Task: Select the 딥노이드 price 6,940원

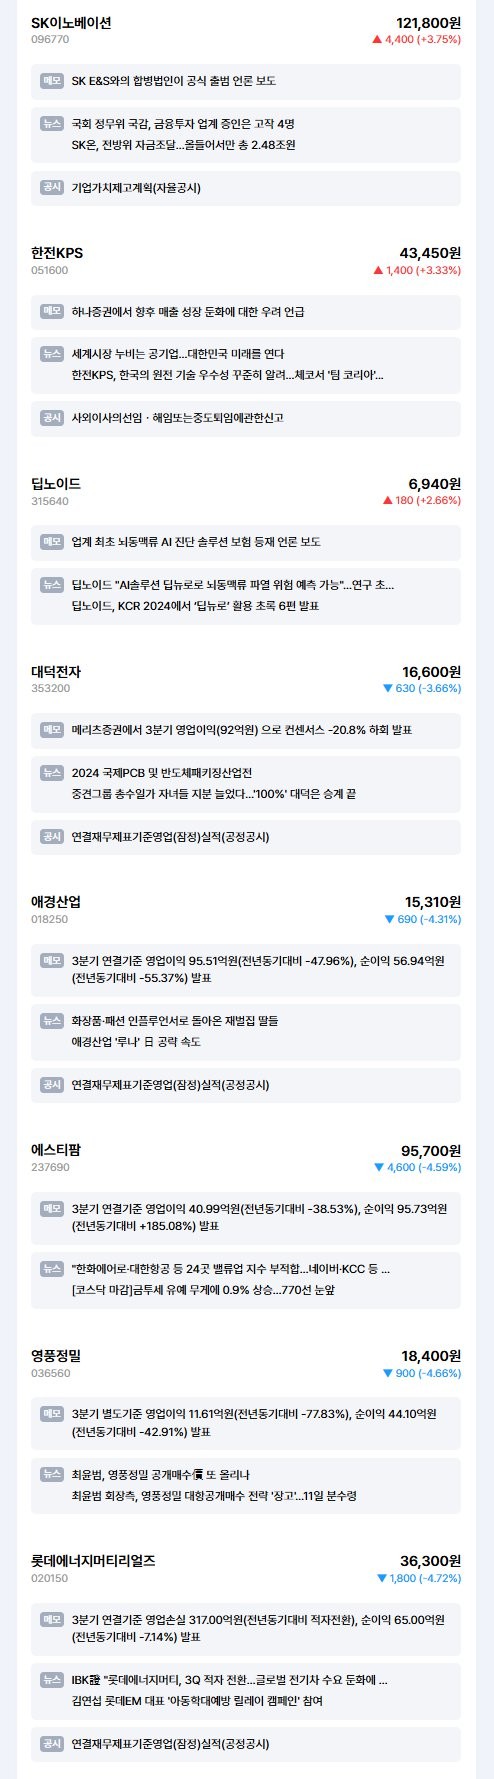Action: click(434, 484)
